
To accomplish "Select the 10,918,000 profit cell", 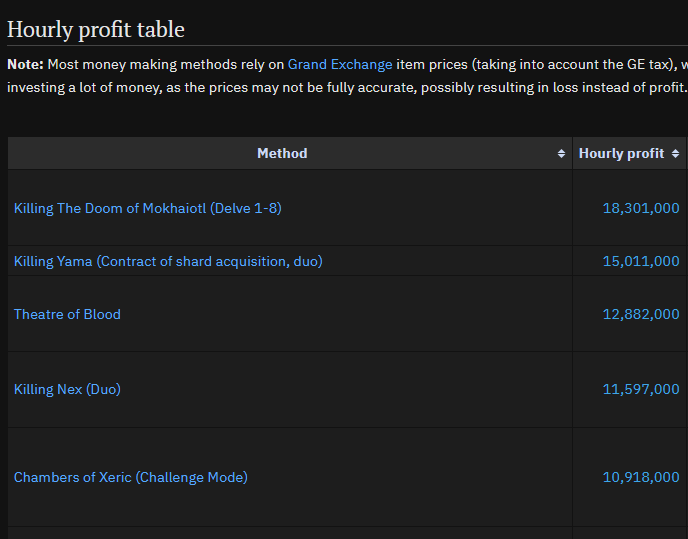I will coord(641,477).
